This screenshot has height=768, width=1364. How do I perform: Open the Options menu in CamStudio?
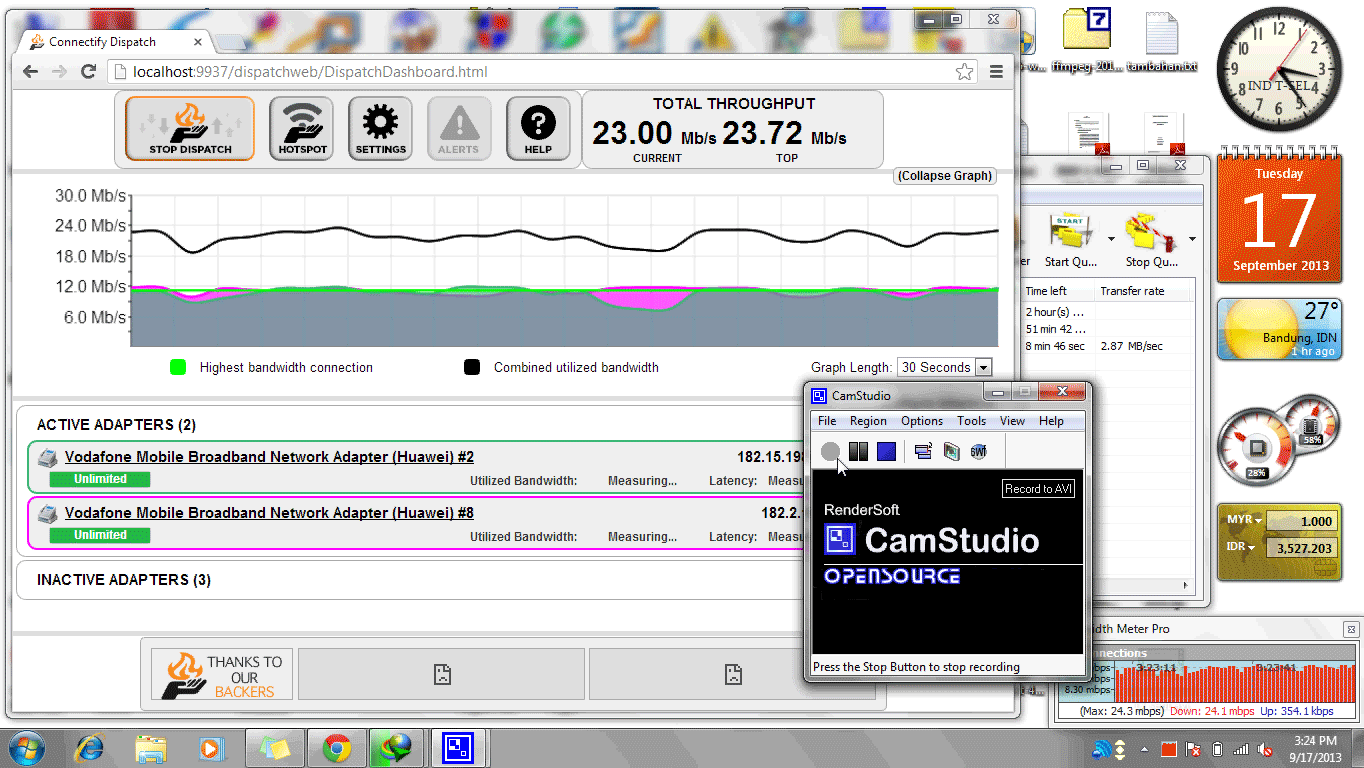coord(921,421)
